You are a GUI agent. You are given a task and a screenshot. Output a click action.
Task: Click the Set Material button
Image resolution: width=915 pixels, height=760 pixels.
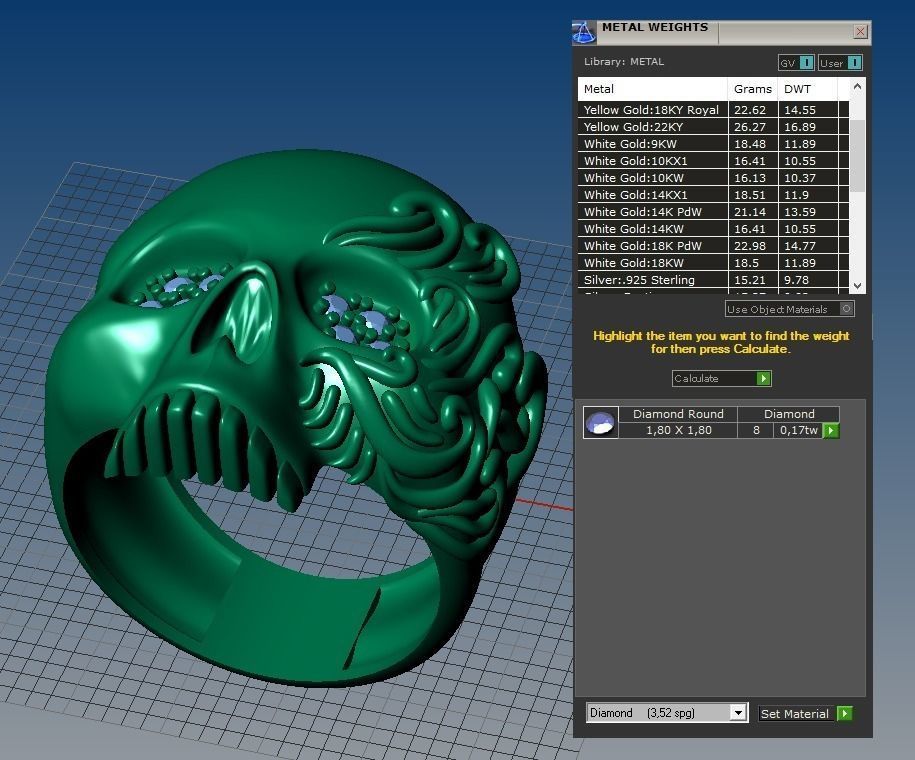coord(805,713)
